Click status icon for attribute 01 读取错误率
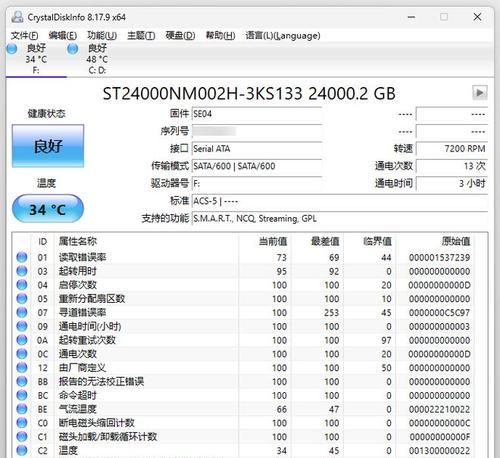The width and height of the screenshot is (500, 458). tap(22, 257)
